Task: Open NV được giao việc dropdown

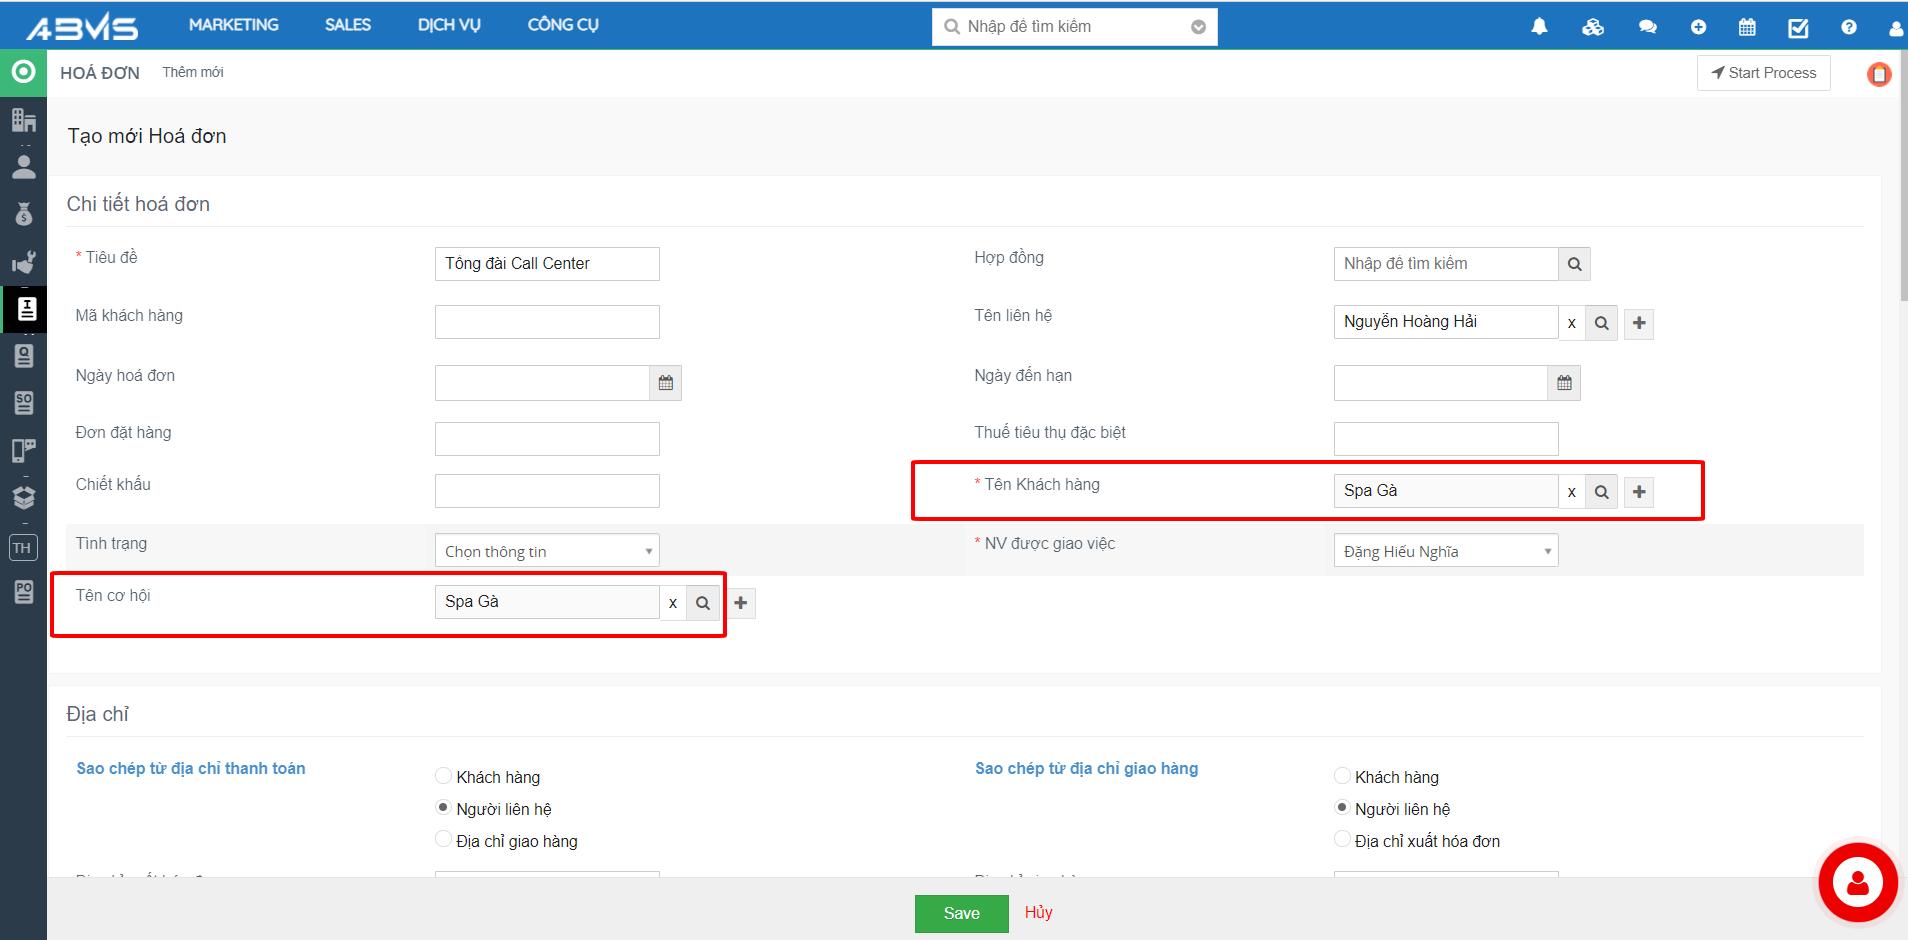Action: tap(1445, 551)
